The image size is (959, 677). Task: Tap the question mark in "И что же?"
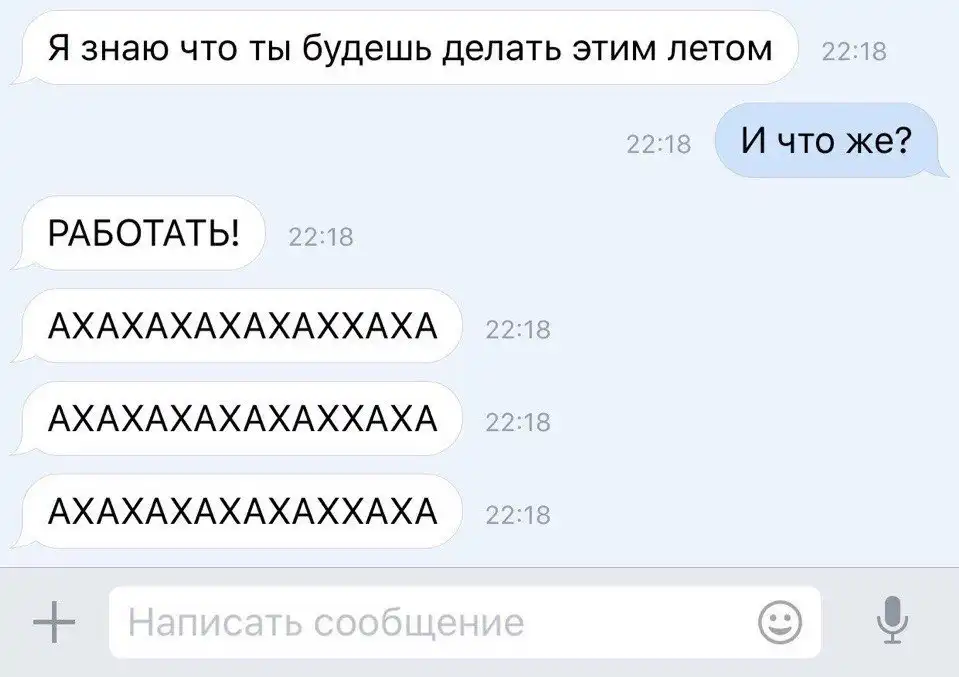coord(902,140)
